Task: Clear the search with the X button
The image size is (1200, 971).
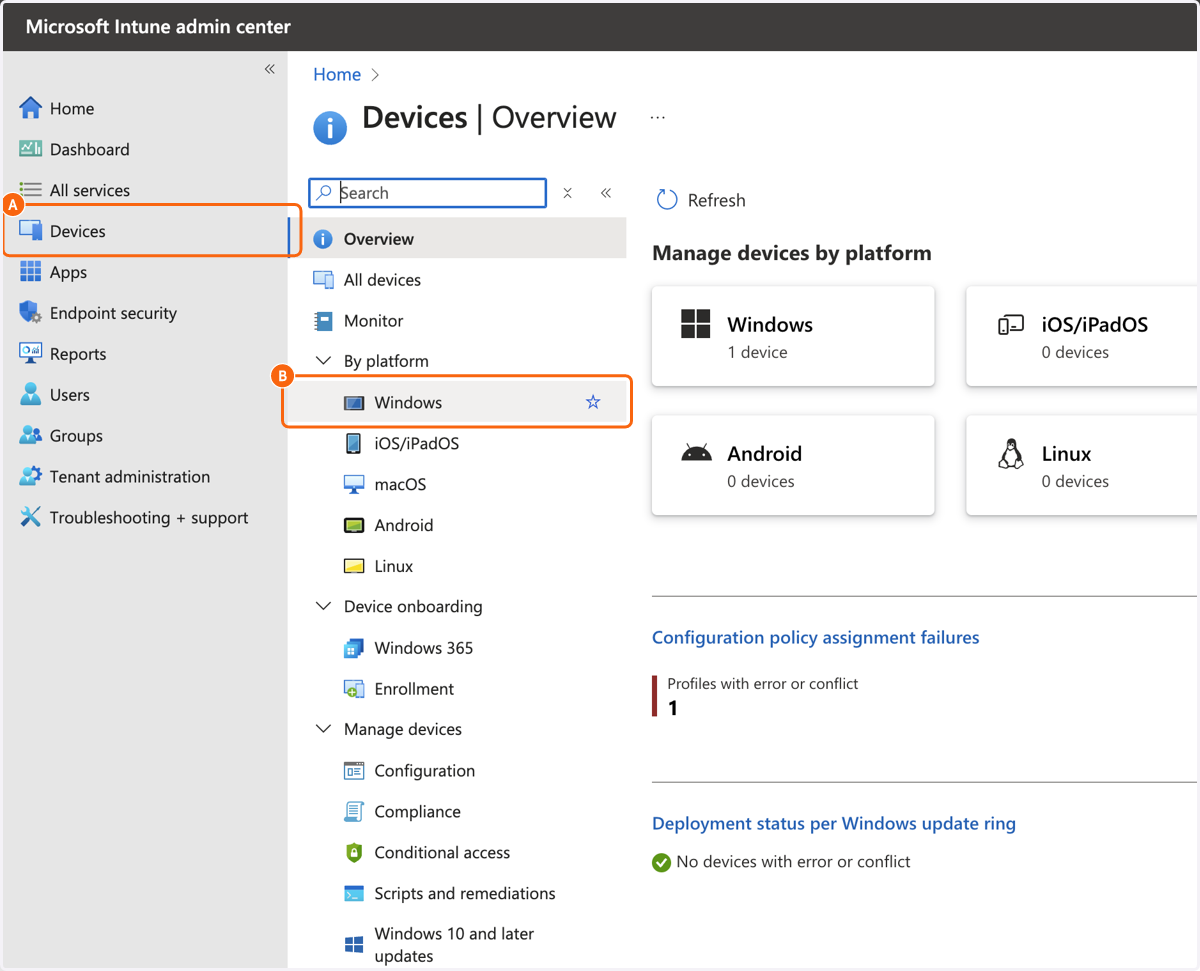Action: [567, 193]
